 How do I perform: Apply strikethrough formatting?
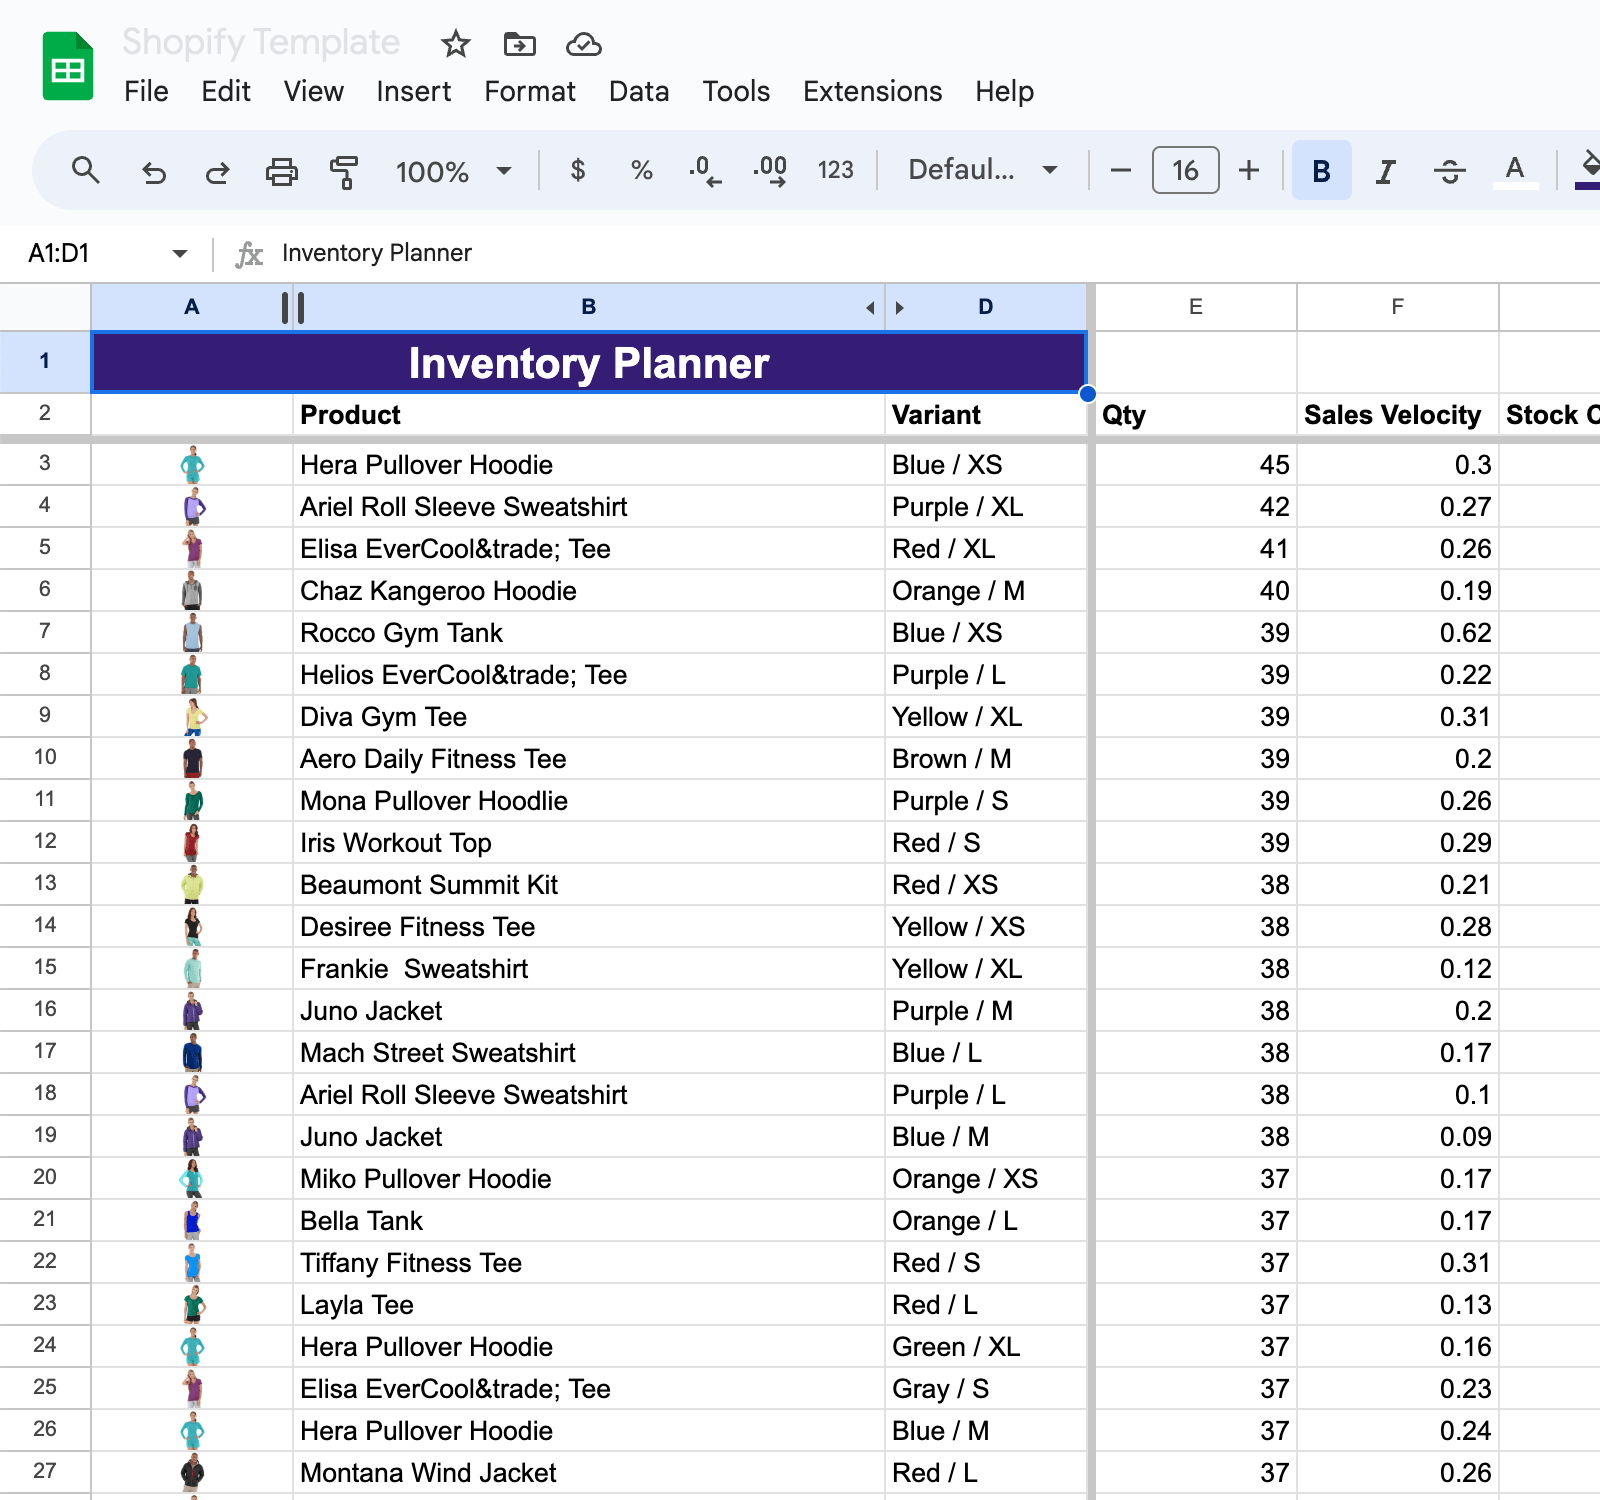coord(1449,171)
